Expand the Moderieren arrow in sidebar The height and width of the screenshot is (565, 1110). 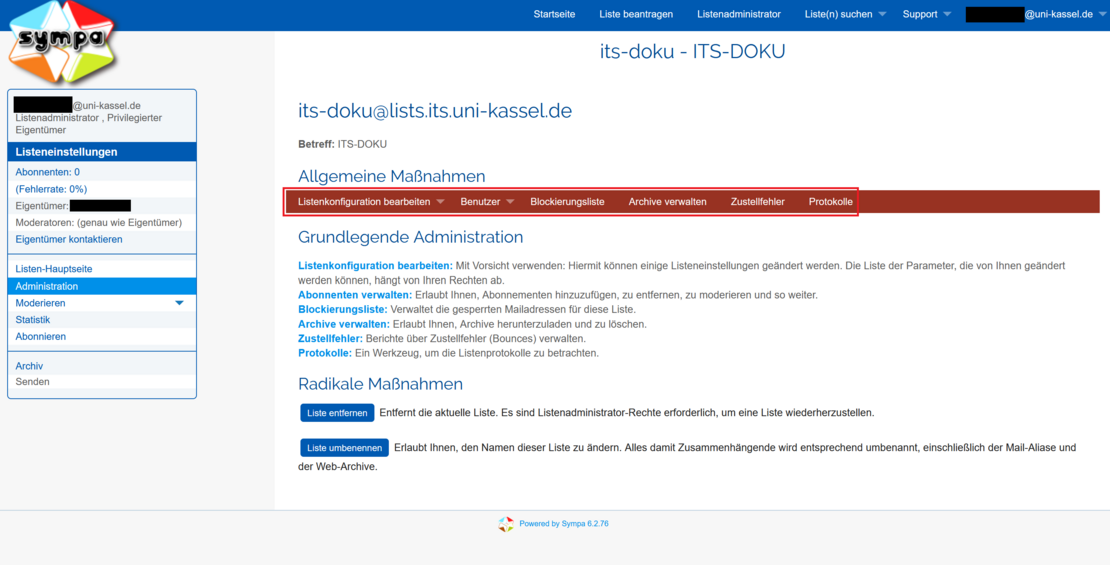pos(179,303)
